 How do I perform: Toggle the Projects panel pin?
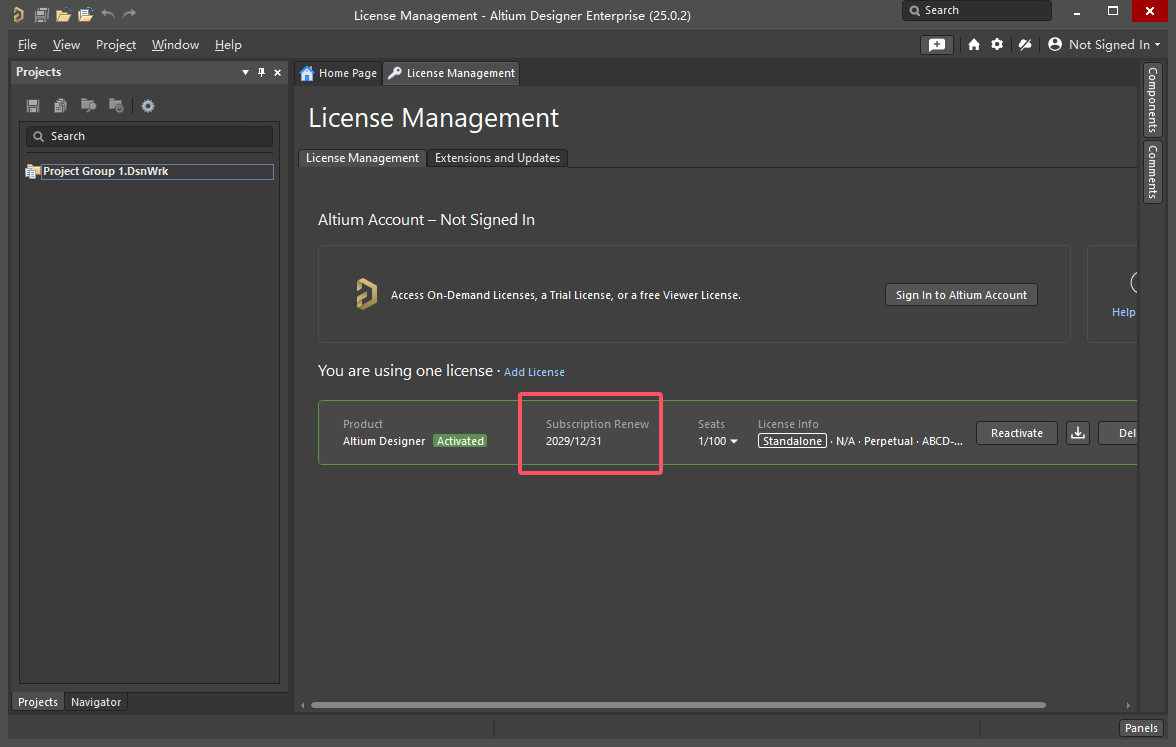point(262,72)
